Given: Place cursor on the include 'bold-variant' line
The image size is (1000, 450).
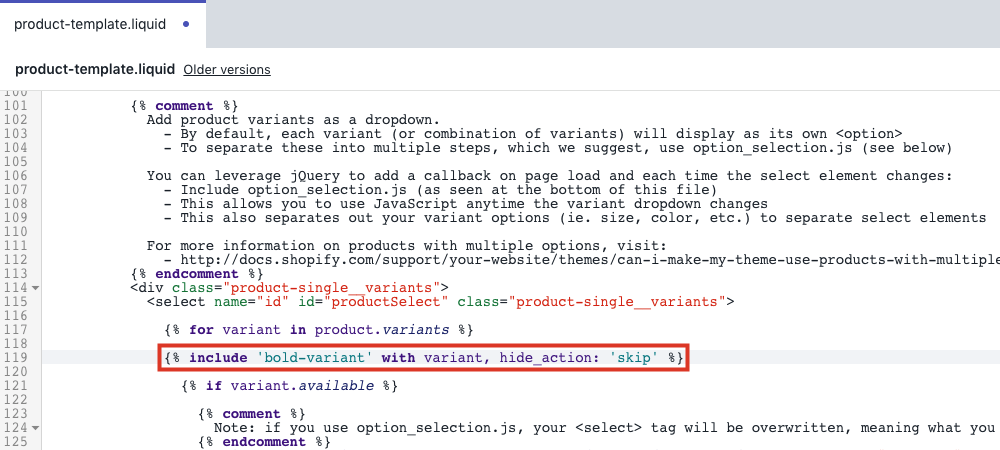Looking at the screenshot, I should click(x=423, y=358).
